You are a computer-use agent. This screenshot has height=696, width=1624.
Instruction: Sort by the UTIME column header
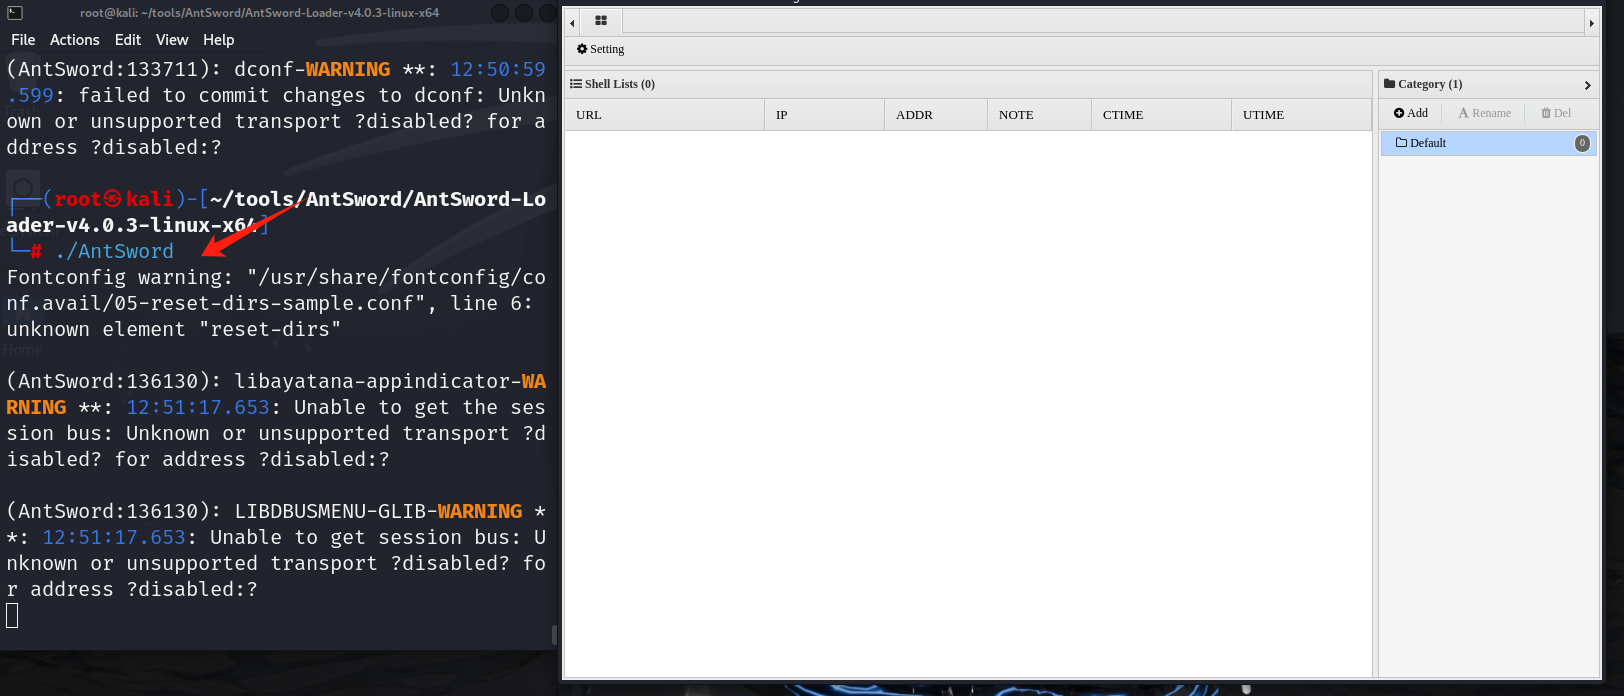[1301, 115]
